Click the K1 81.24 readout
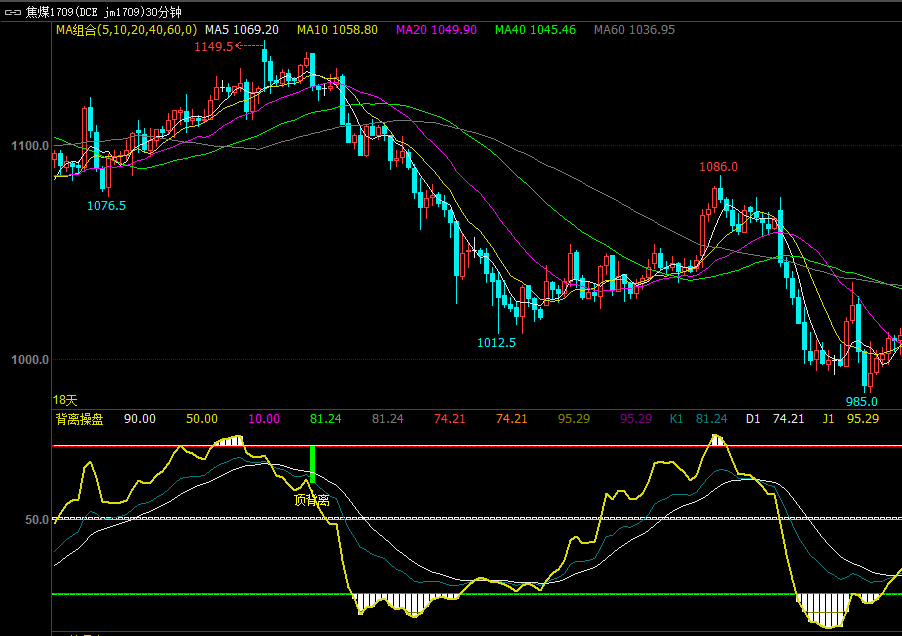902x636 pixels. (698, 419)
